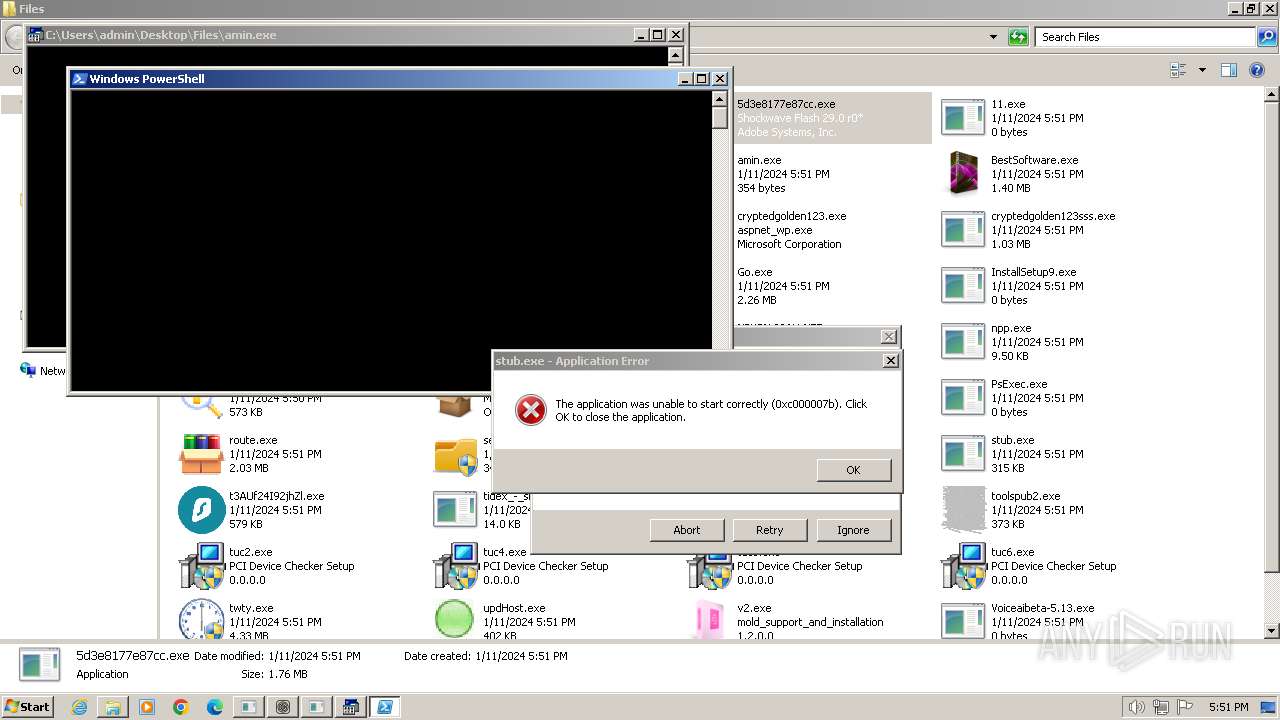1280x720 pixels.
Task: Open Google Chrome from taskbar
Action: (181, 707)
